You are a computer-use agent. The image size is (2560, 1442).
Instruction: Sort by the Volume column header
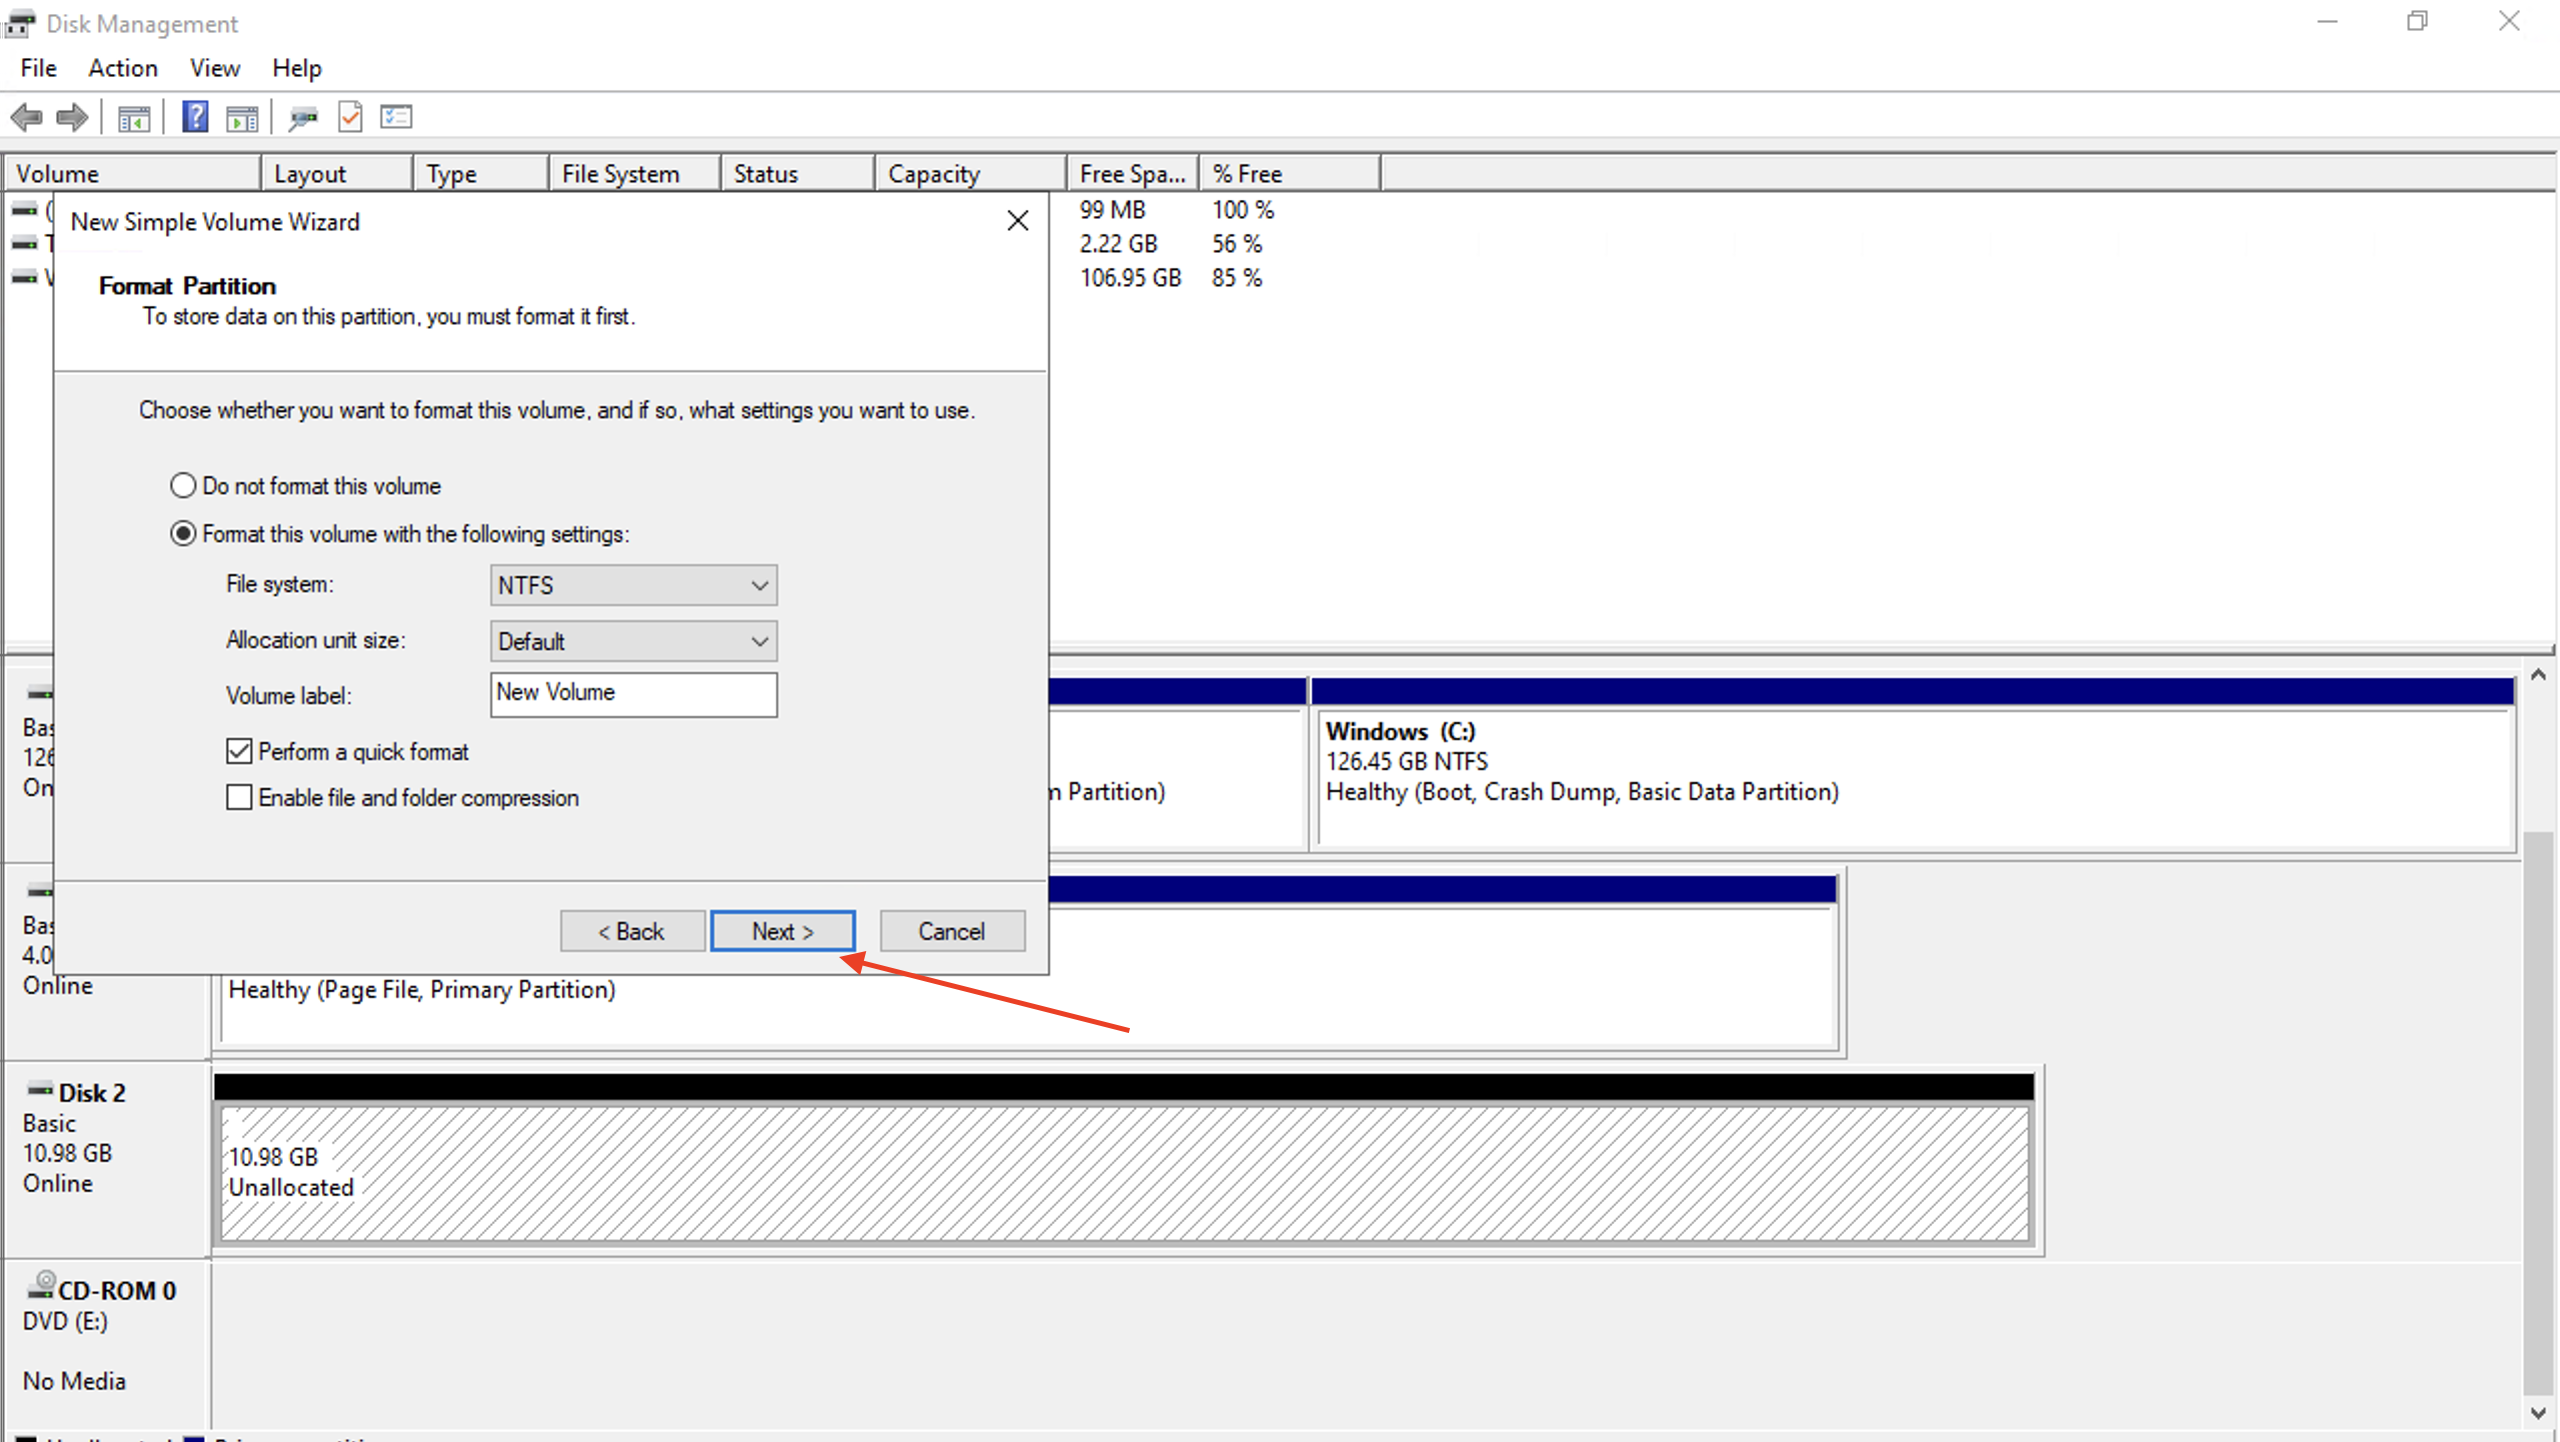(133, 173)
